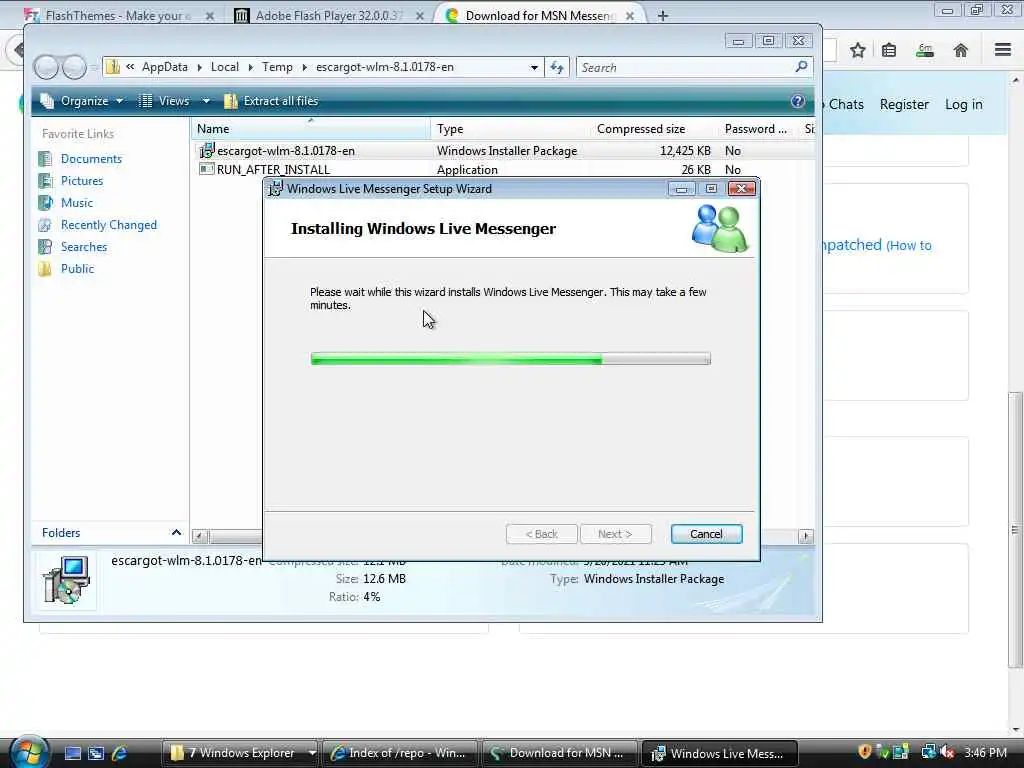This screenshot has width=1024, height=768.
Task: Click the system clock 3:46 PM
Action: click(985, 753)
